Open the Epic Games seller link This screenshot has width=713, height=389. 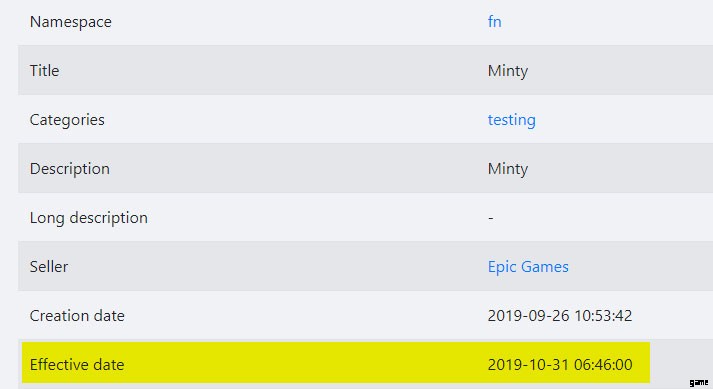528,267
